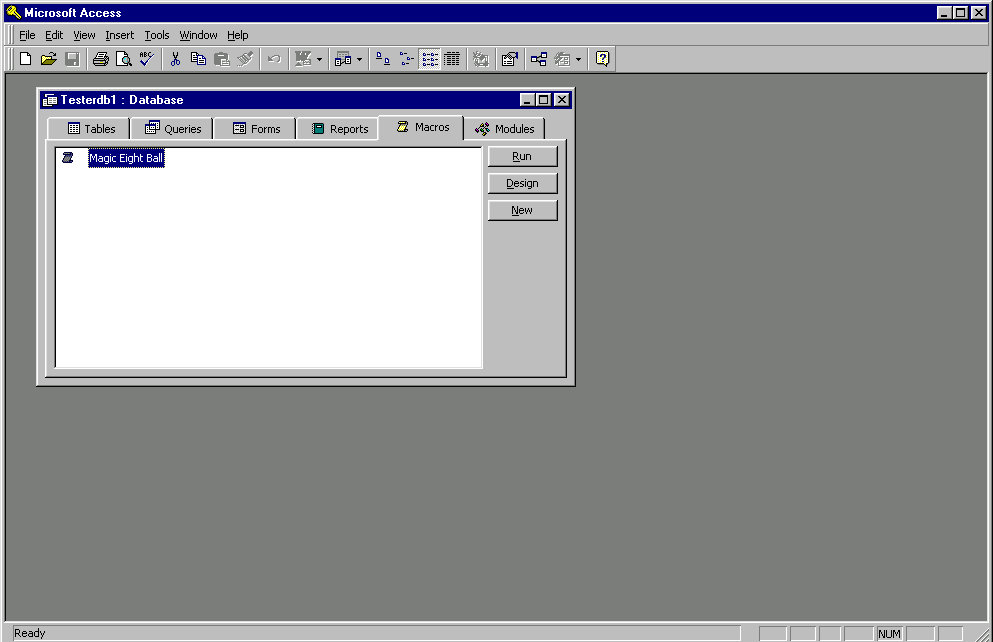Switch to Small Icons view
Image resolution: width=993 pixels, height=642 pixels.
pyautogui.click(x=406, y=59)
